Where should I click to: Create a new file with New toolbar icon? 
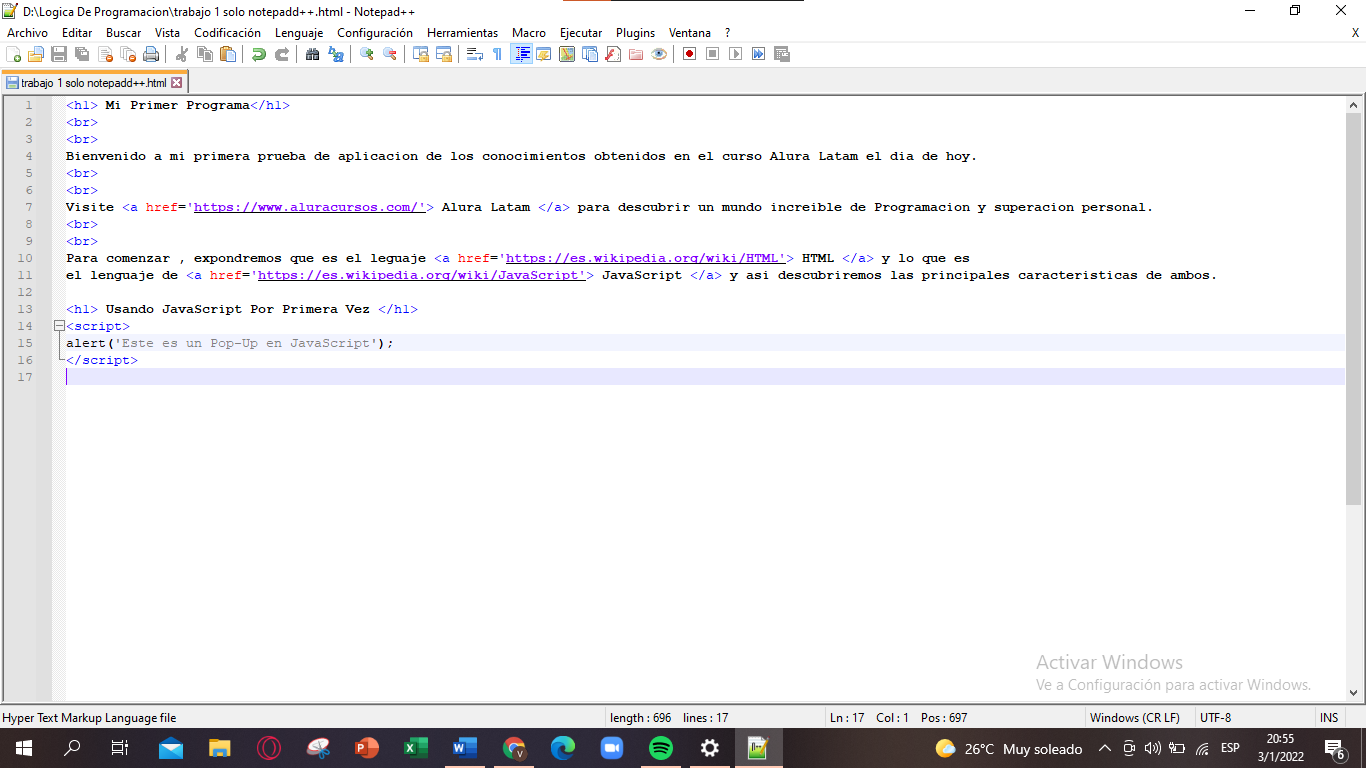pyautogui.click(x=13, y=54)
